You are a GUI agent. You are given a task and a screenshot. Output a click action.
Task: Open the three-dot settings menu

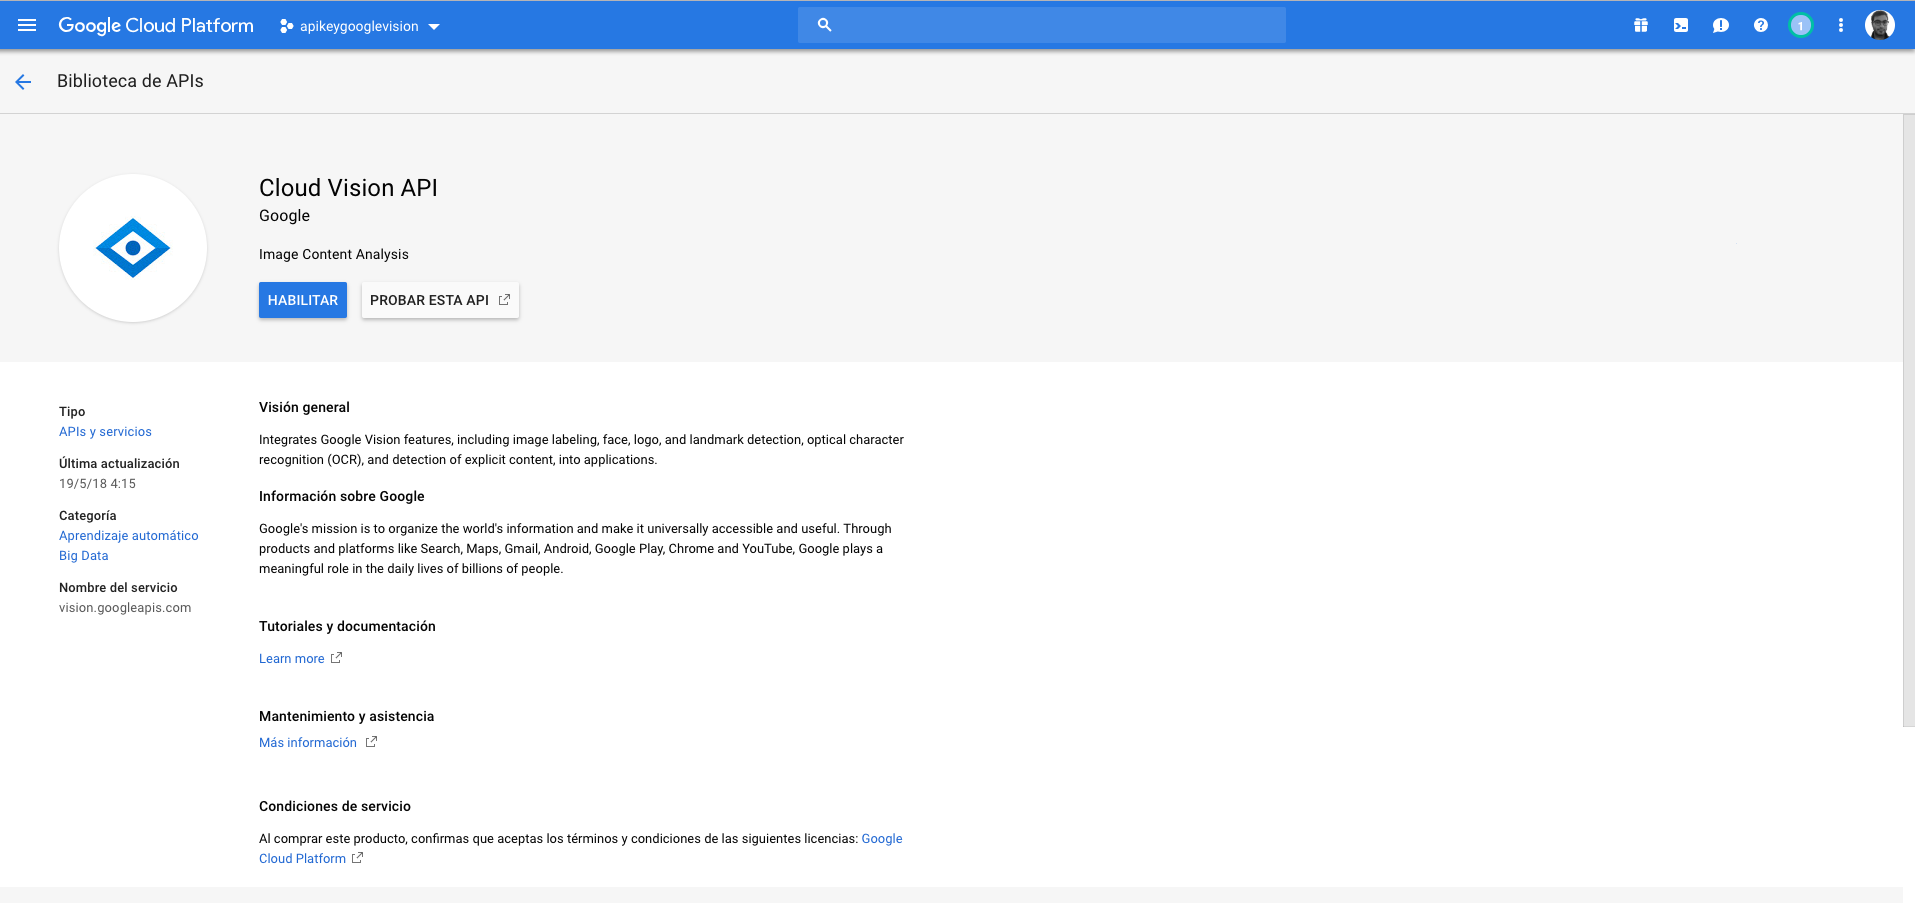(1841, 25)
